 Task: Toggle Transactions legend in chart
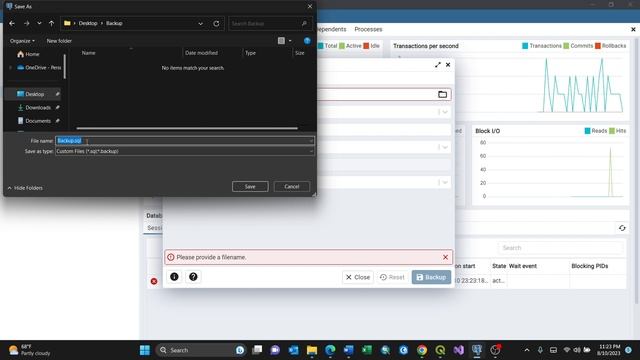coord(542,46)
